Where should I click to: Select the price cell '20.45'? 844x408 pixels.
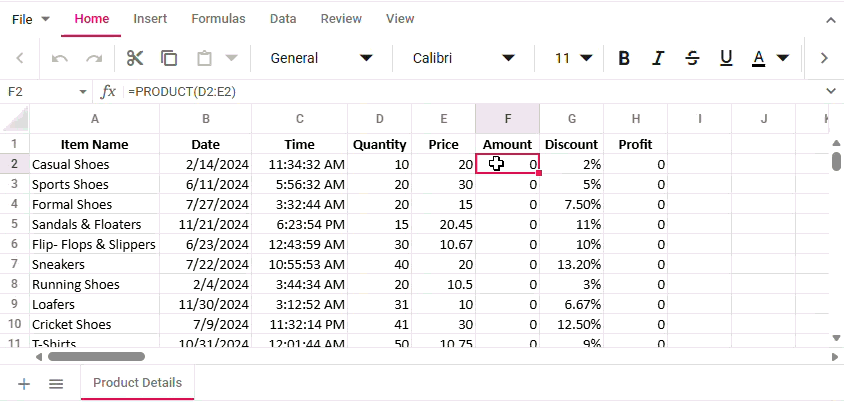pos(444,224)
